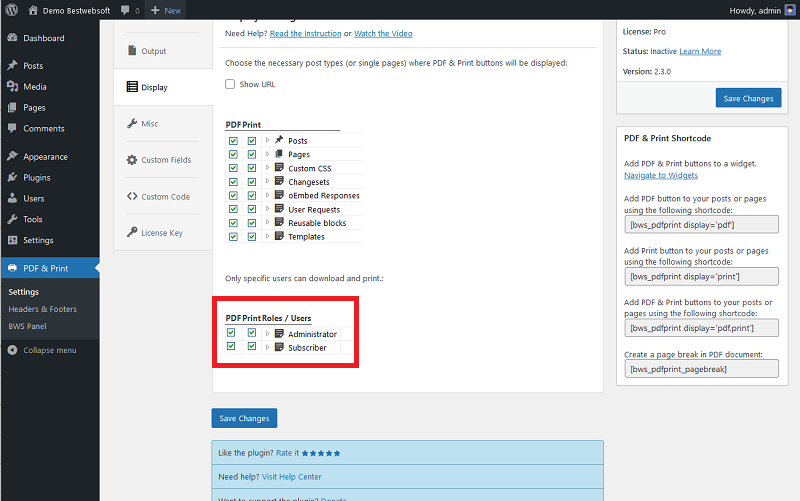Uncheck the first checkbox for Posts row
800x501 pixels.
click(233, 141)
